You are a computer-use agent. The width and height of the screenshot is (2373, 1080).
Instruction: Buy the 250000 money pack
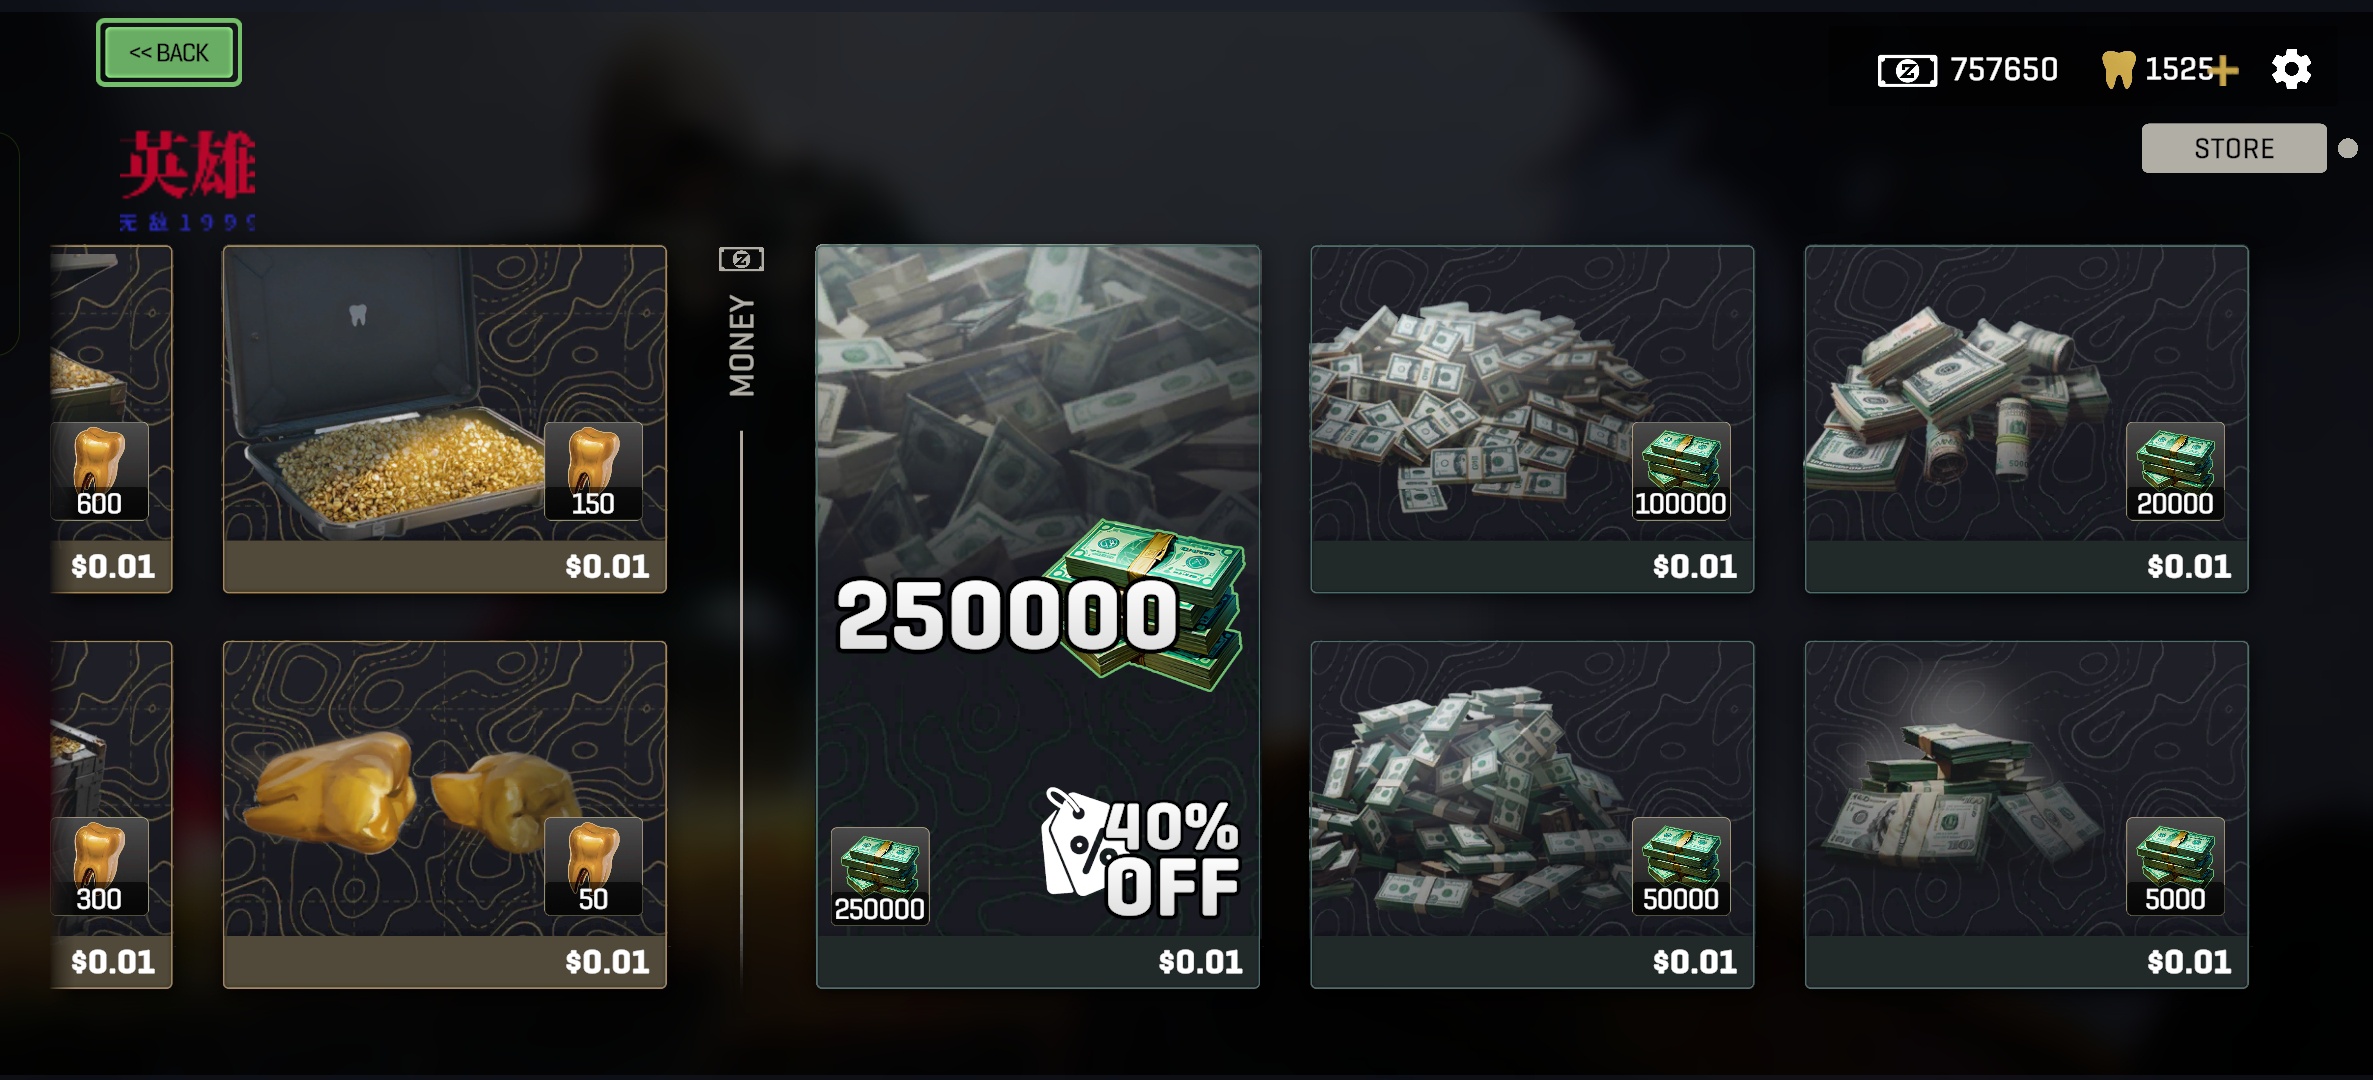(x=1038, y=616)
